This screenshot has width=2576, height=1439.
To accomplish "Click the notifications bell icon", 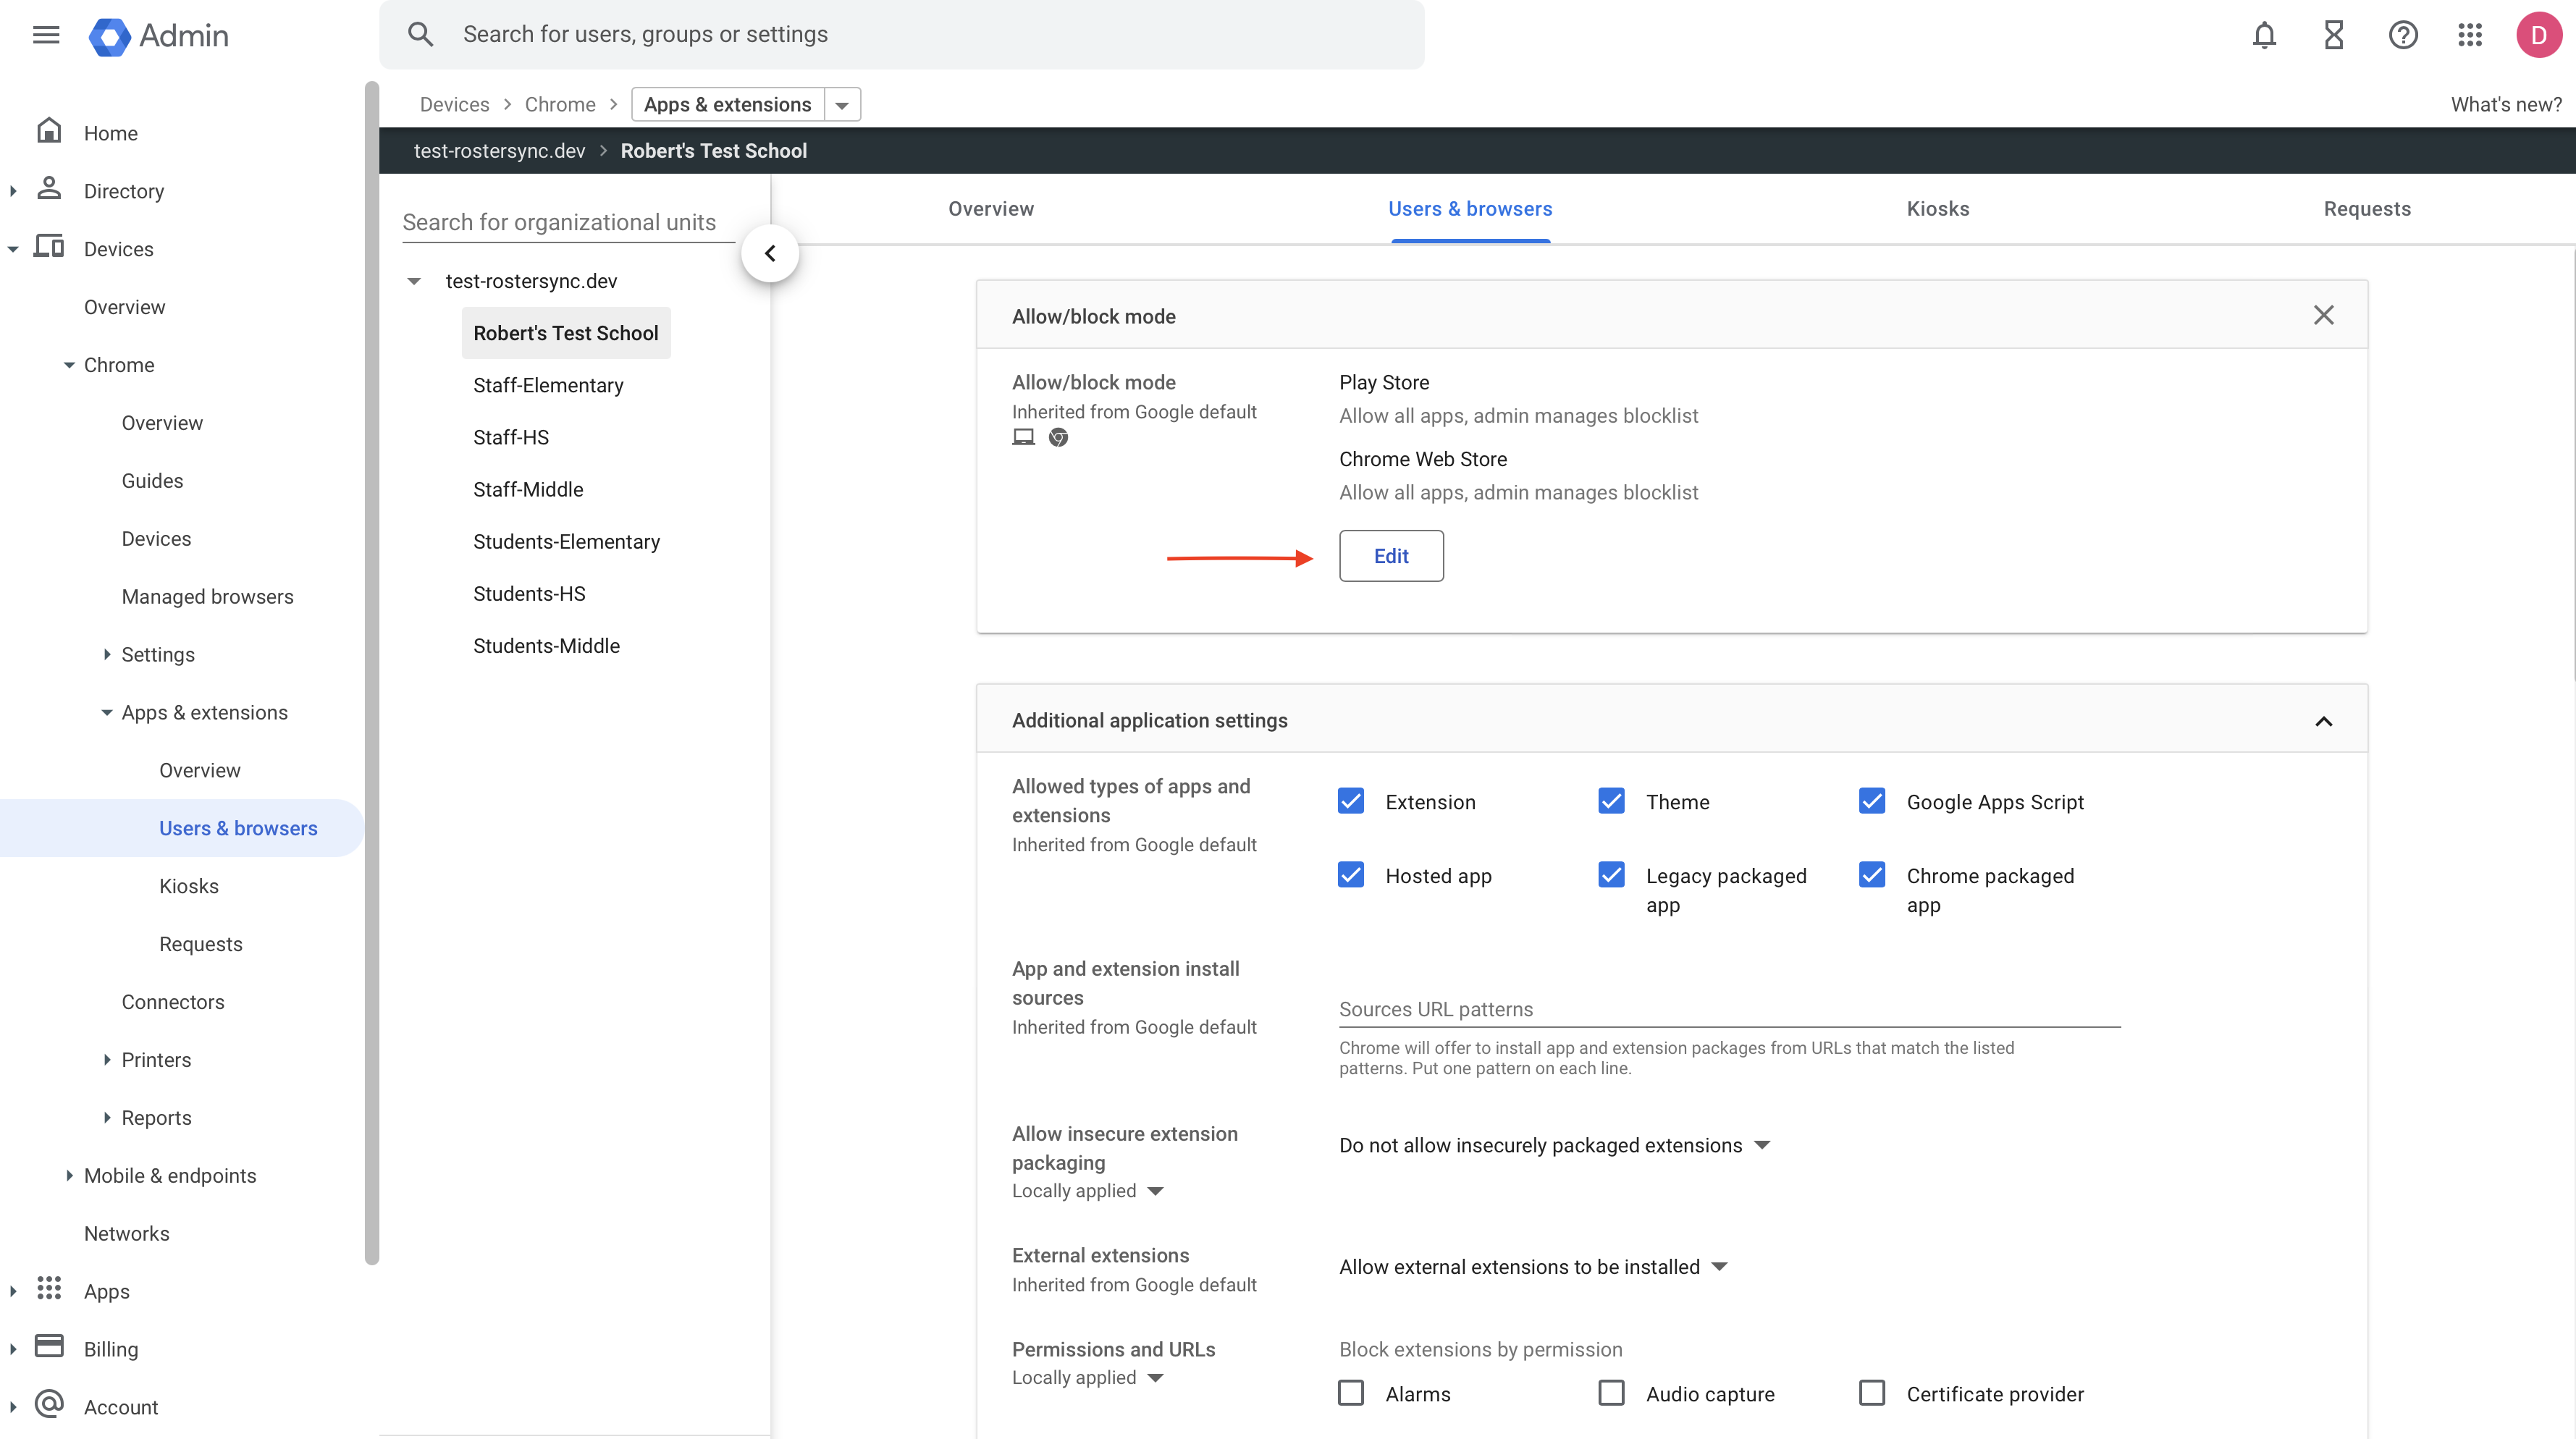I will pos(2264,34).
